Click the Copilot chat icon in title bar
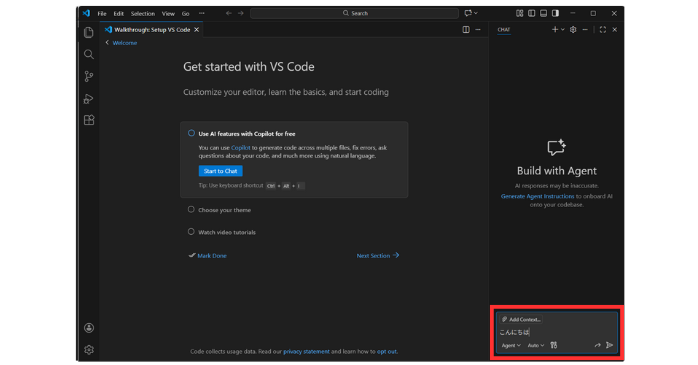 (468, 13)
